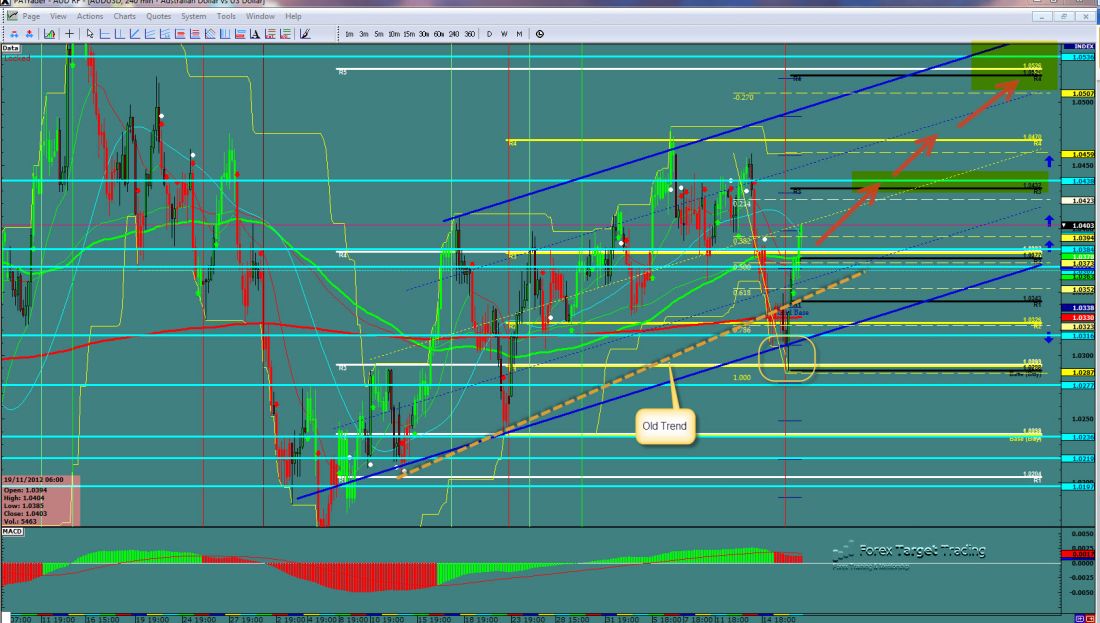This screenshot has width=1100, height=623.
Task: Click the 'Old Trend' callout annotation
Action: click(663, 426)
